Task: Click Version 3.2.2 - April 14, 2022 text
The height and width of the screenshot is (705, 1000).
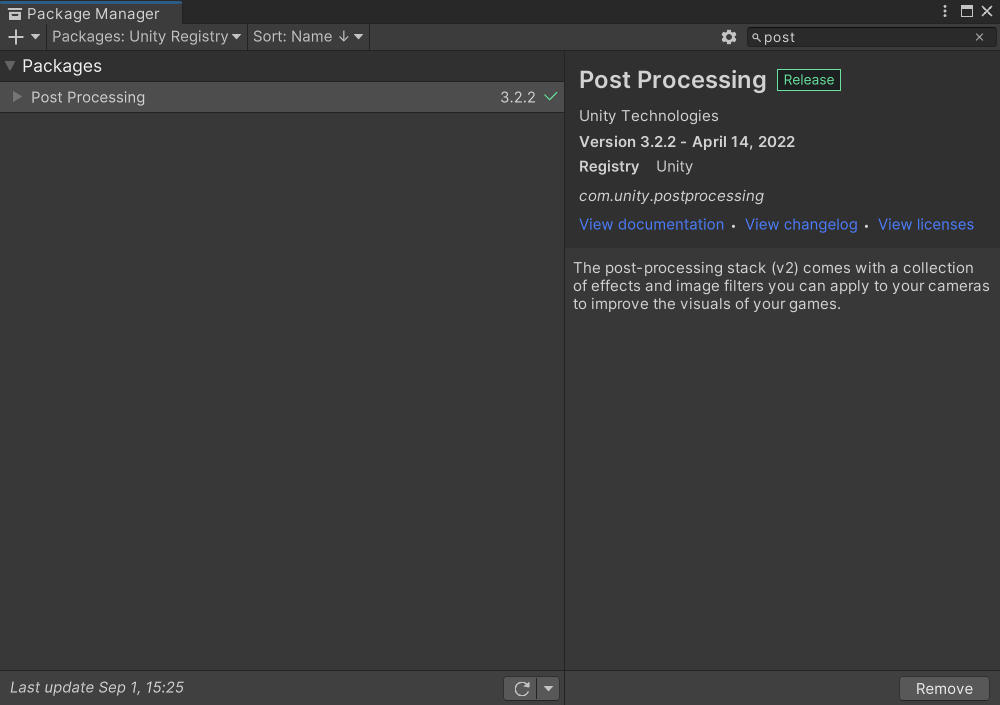Action: point(687,142)
